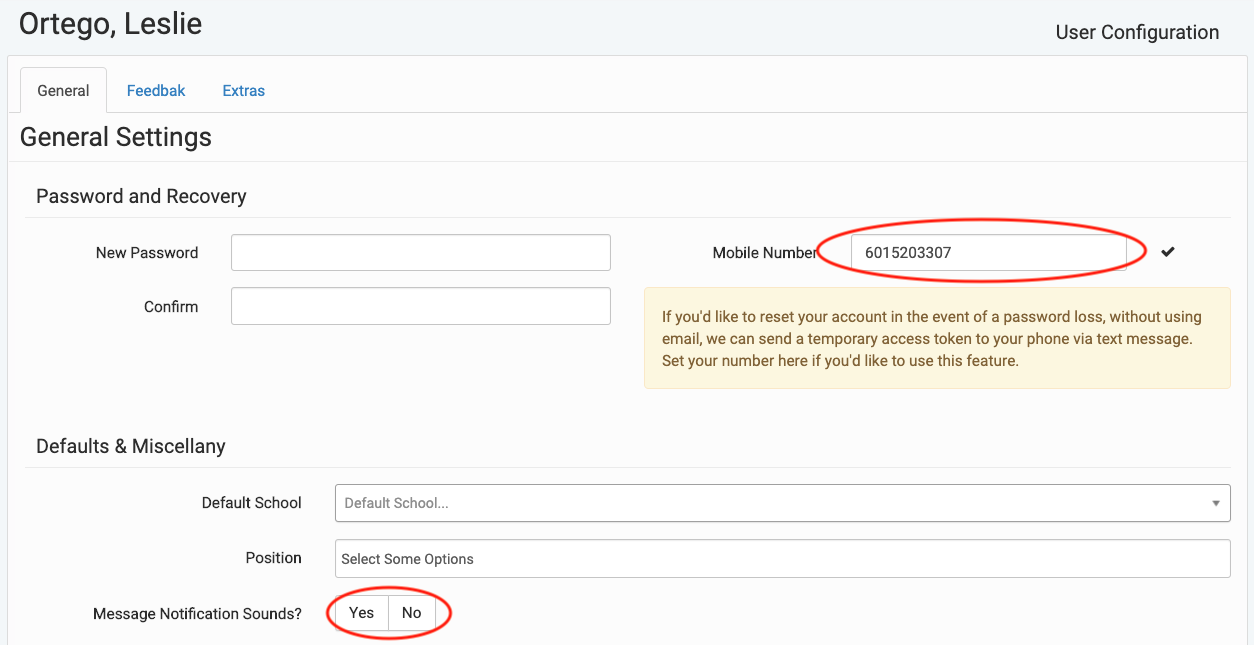
Task: Click the Position label
Action: [x=274, y=558]
